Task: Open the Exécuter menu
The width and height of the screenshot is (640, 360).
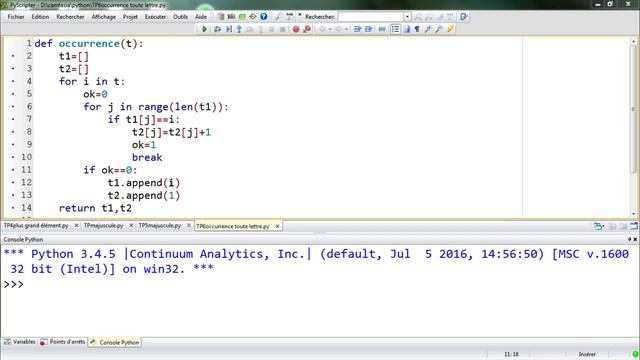Action: point(156,17)
